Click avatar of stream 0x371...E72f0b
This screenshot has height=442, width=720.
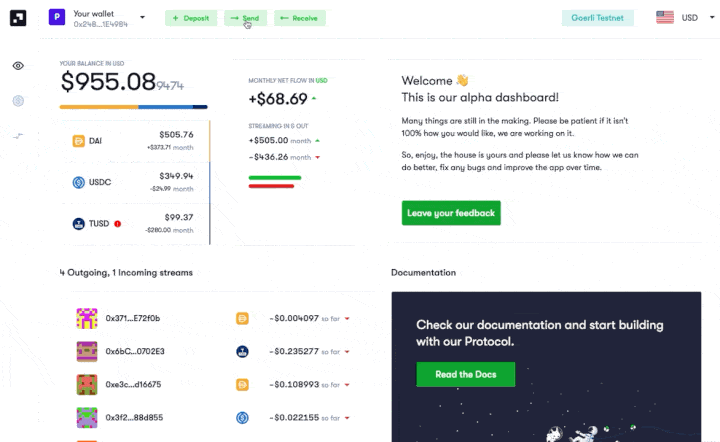87,318
